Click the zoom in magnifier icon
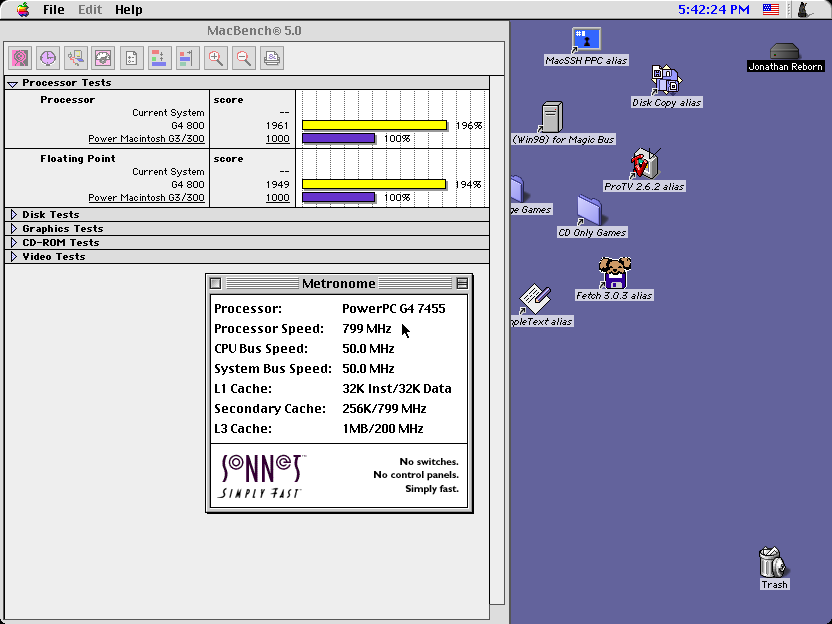 pos(215,58)
